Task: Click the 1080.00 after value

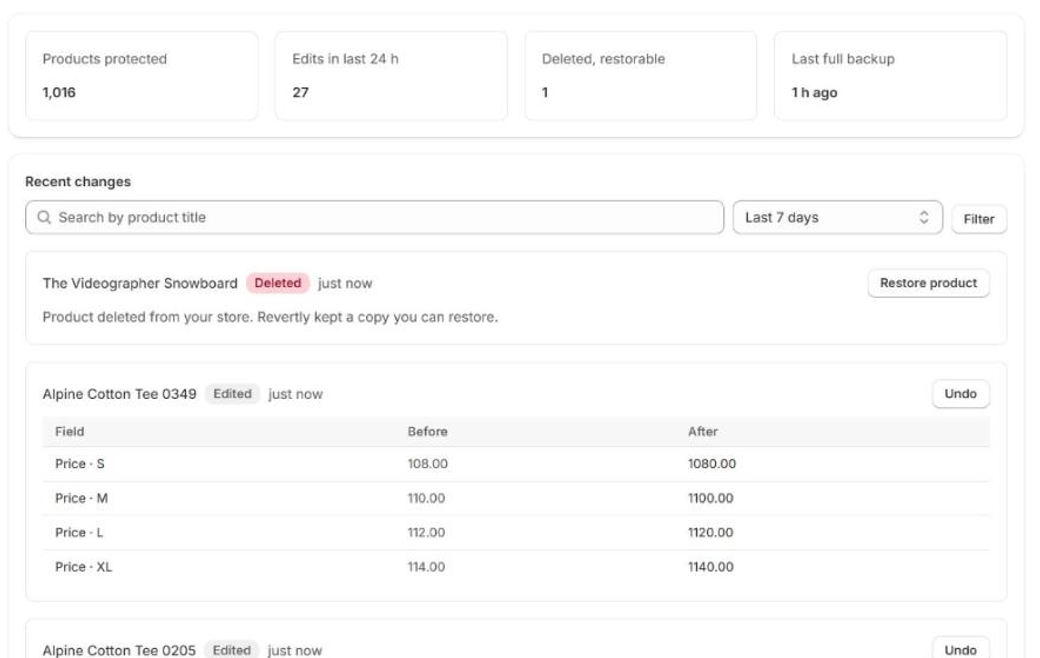Action: (x=712, y=464)
